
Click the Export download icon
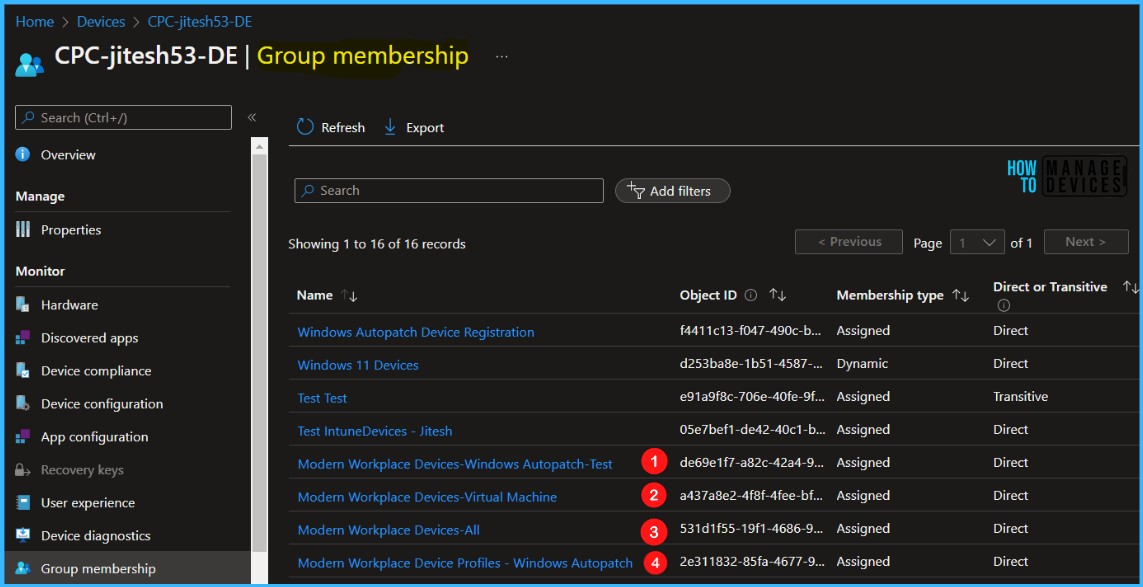[390, 127]
